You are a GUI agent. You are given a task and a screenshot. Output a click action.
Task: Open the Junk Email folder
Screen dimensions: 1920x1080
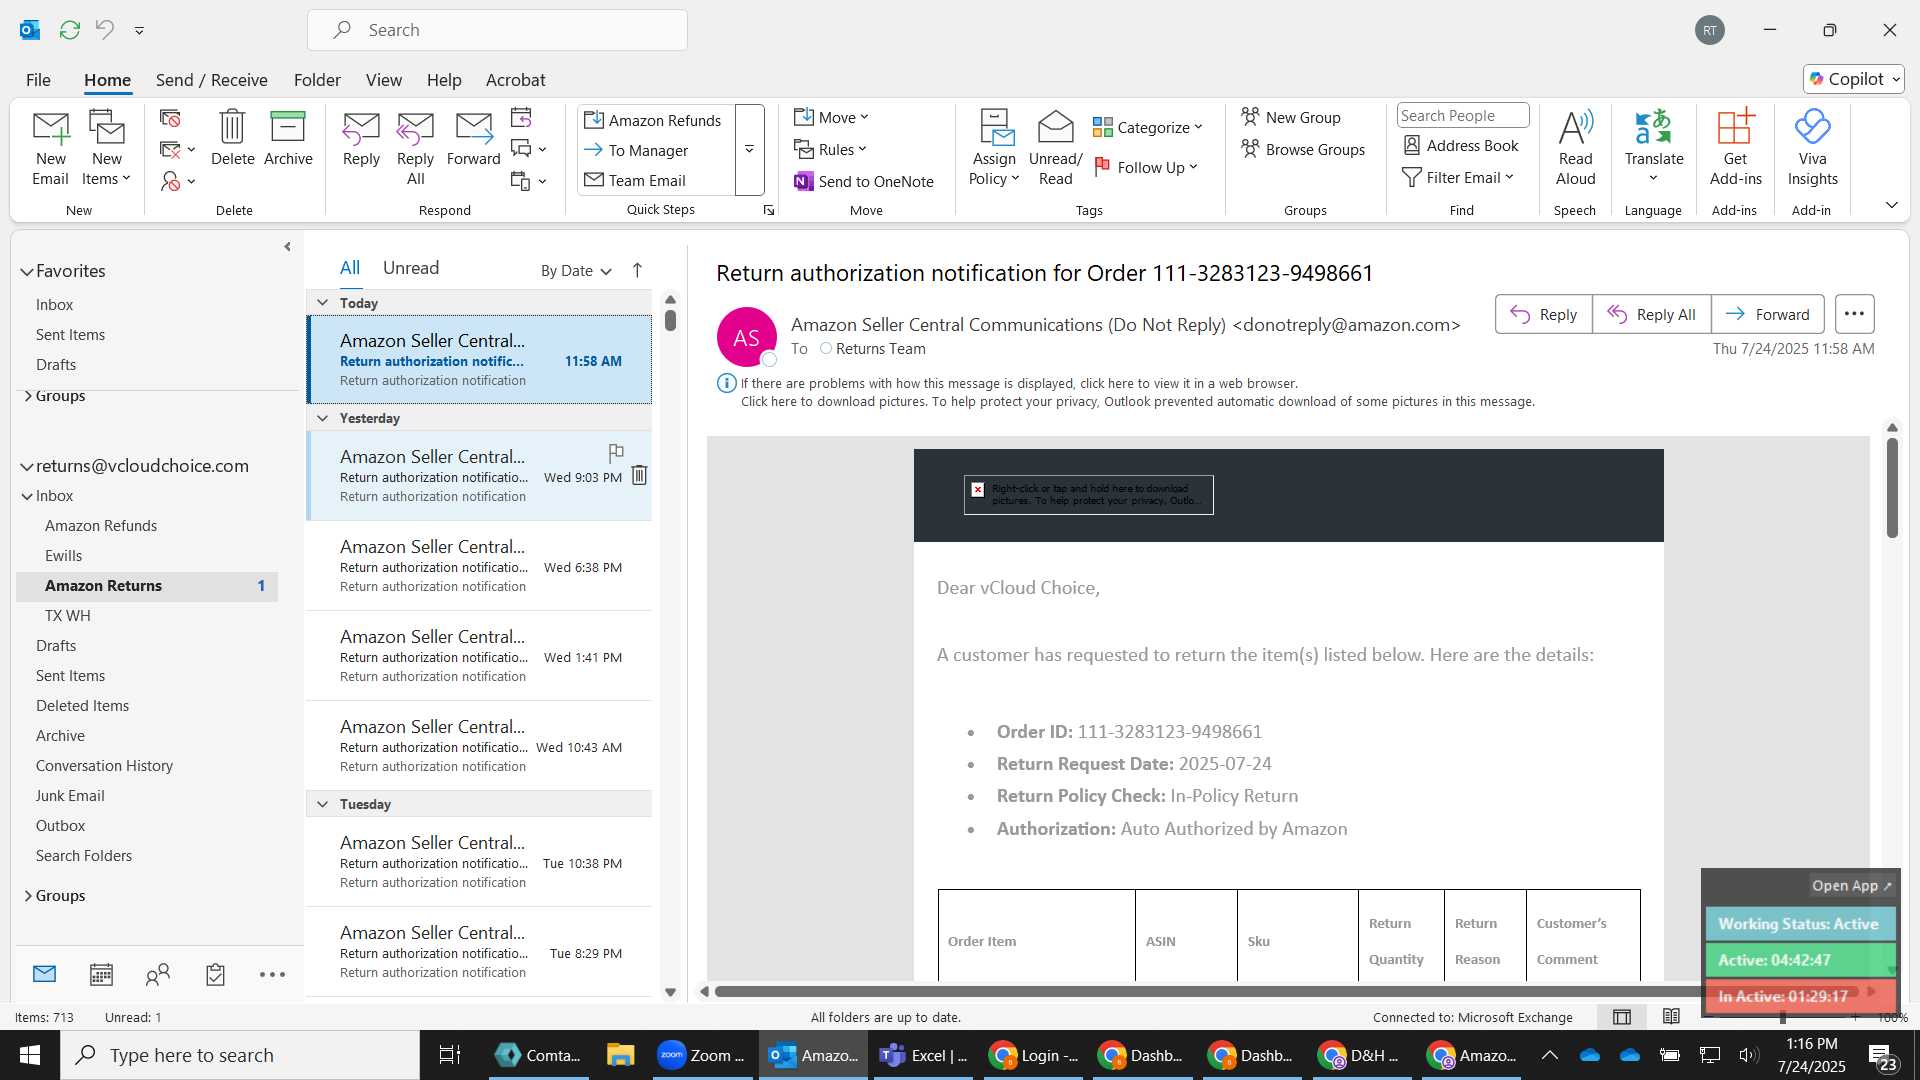point(70,796)
